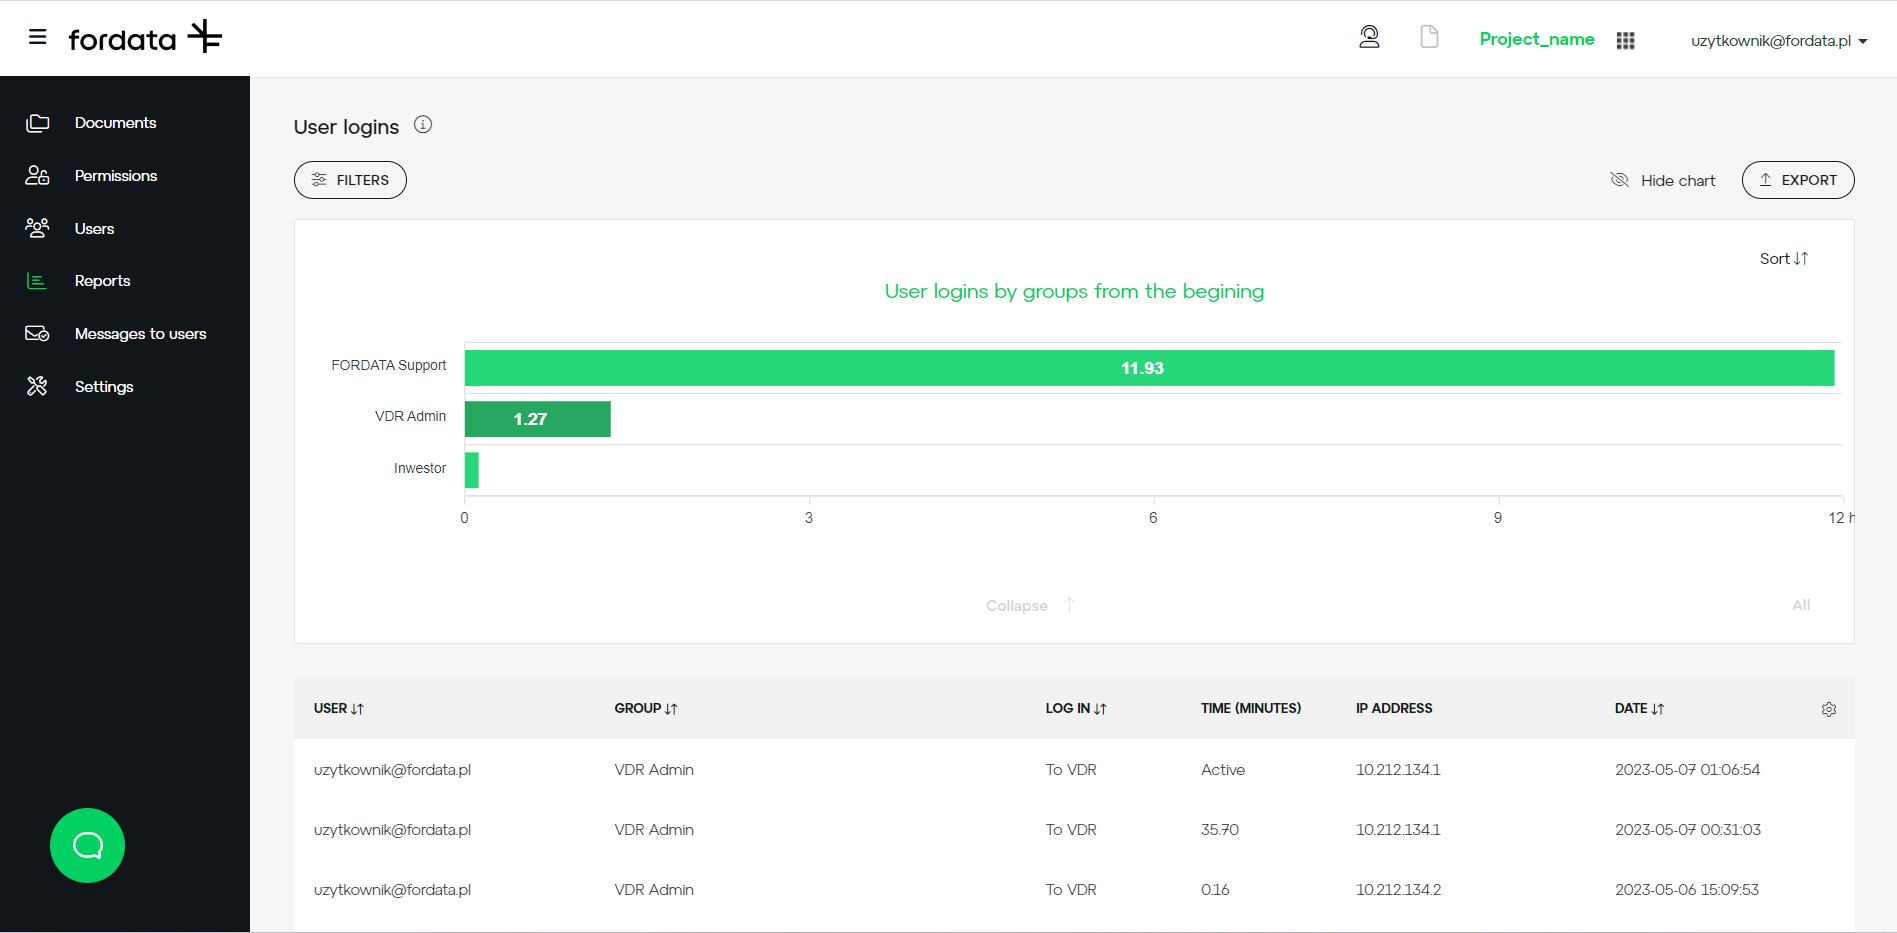This screenshot has height=933, width=1897.
Task: Open the Users section from the sidebar
Action: (37, 228)
